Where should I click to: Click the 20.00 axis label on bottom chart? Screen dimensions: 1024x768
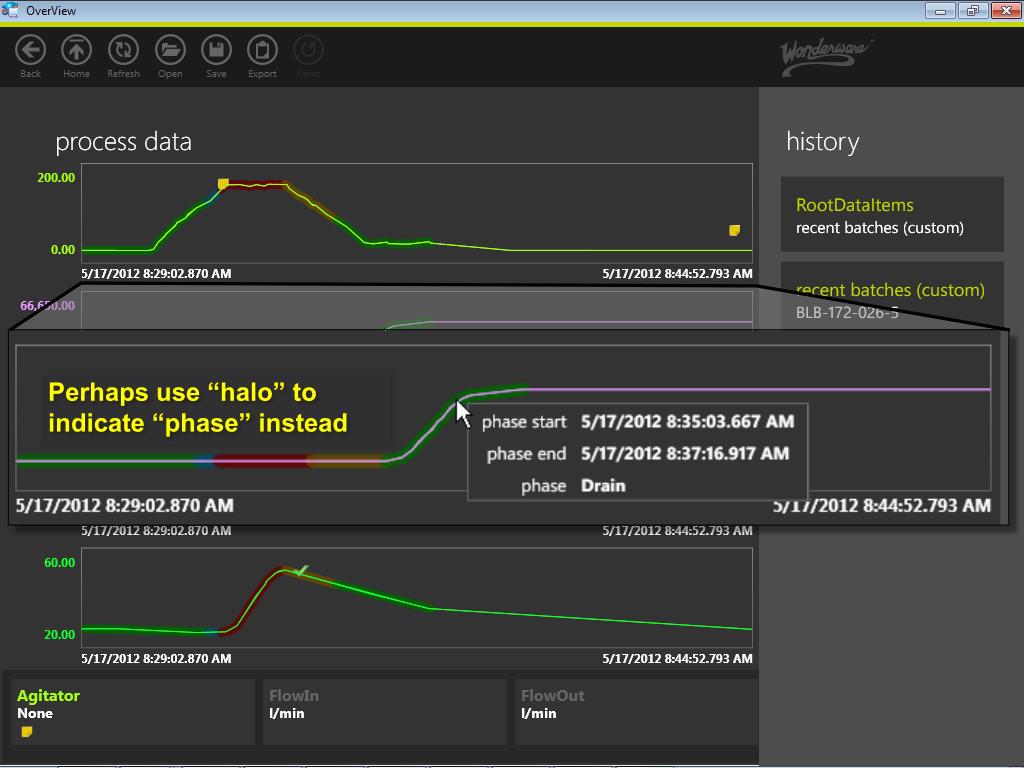[x=59, y=634]
